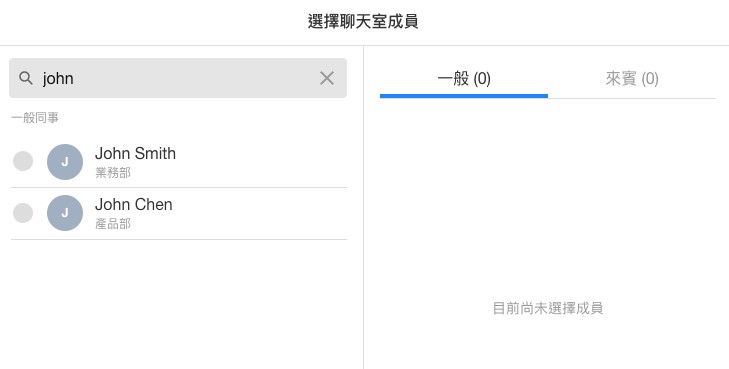The image size is (729, 369).
Task: Click the 目前尚未選擇成員 placeholder text
Action: (548, 308)
